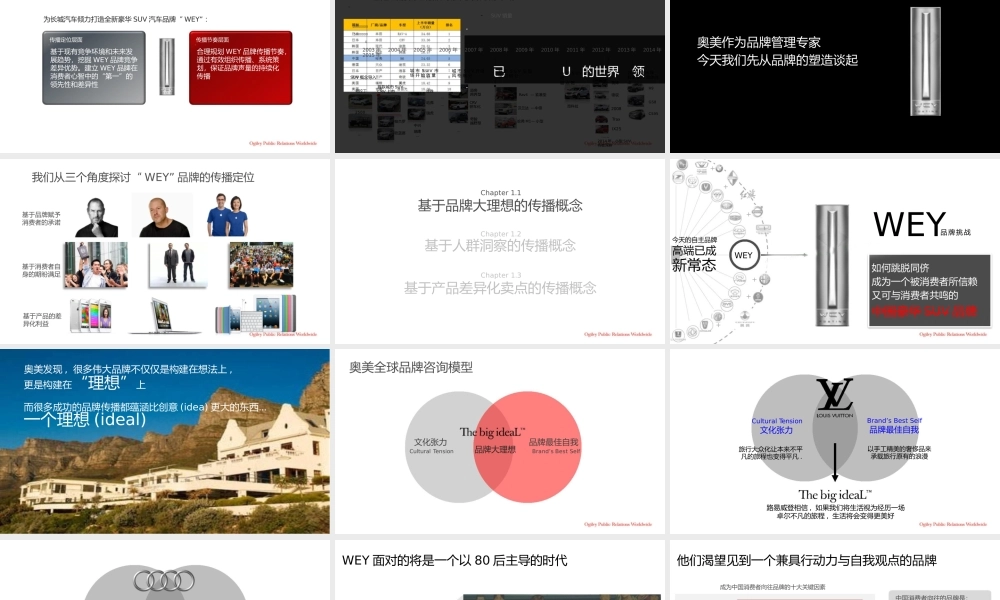1000x600 pixels.
Task: Click the Ogilvy Public Relations Worldwide credit text
Action: point(283,143)
